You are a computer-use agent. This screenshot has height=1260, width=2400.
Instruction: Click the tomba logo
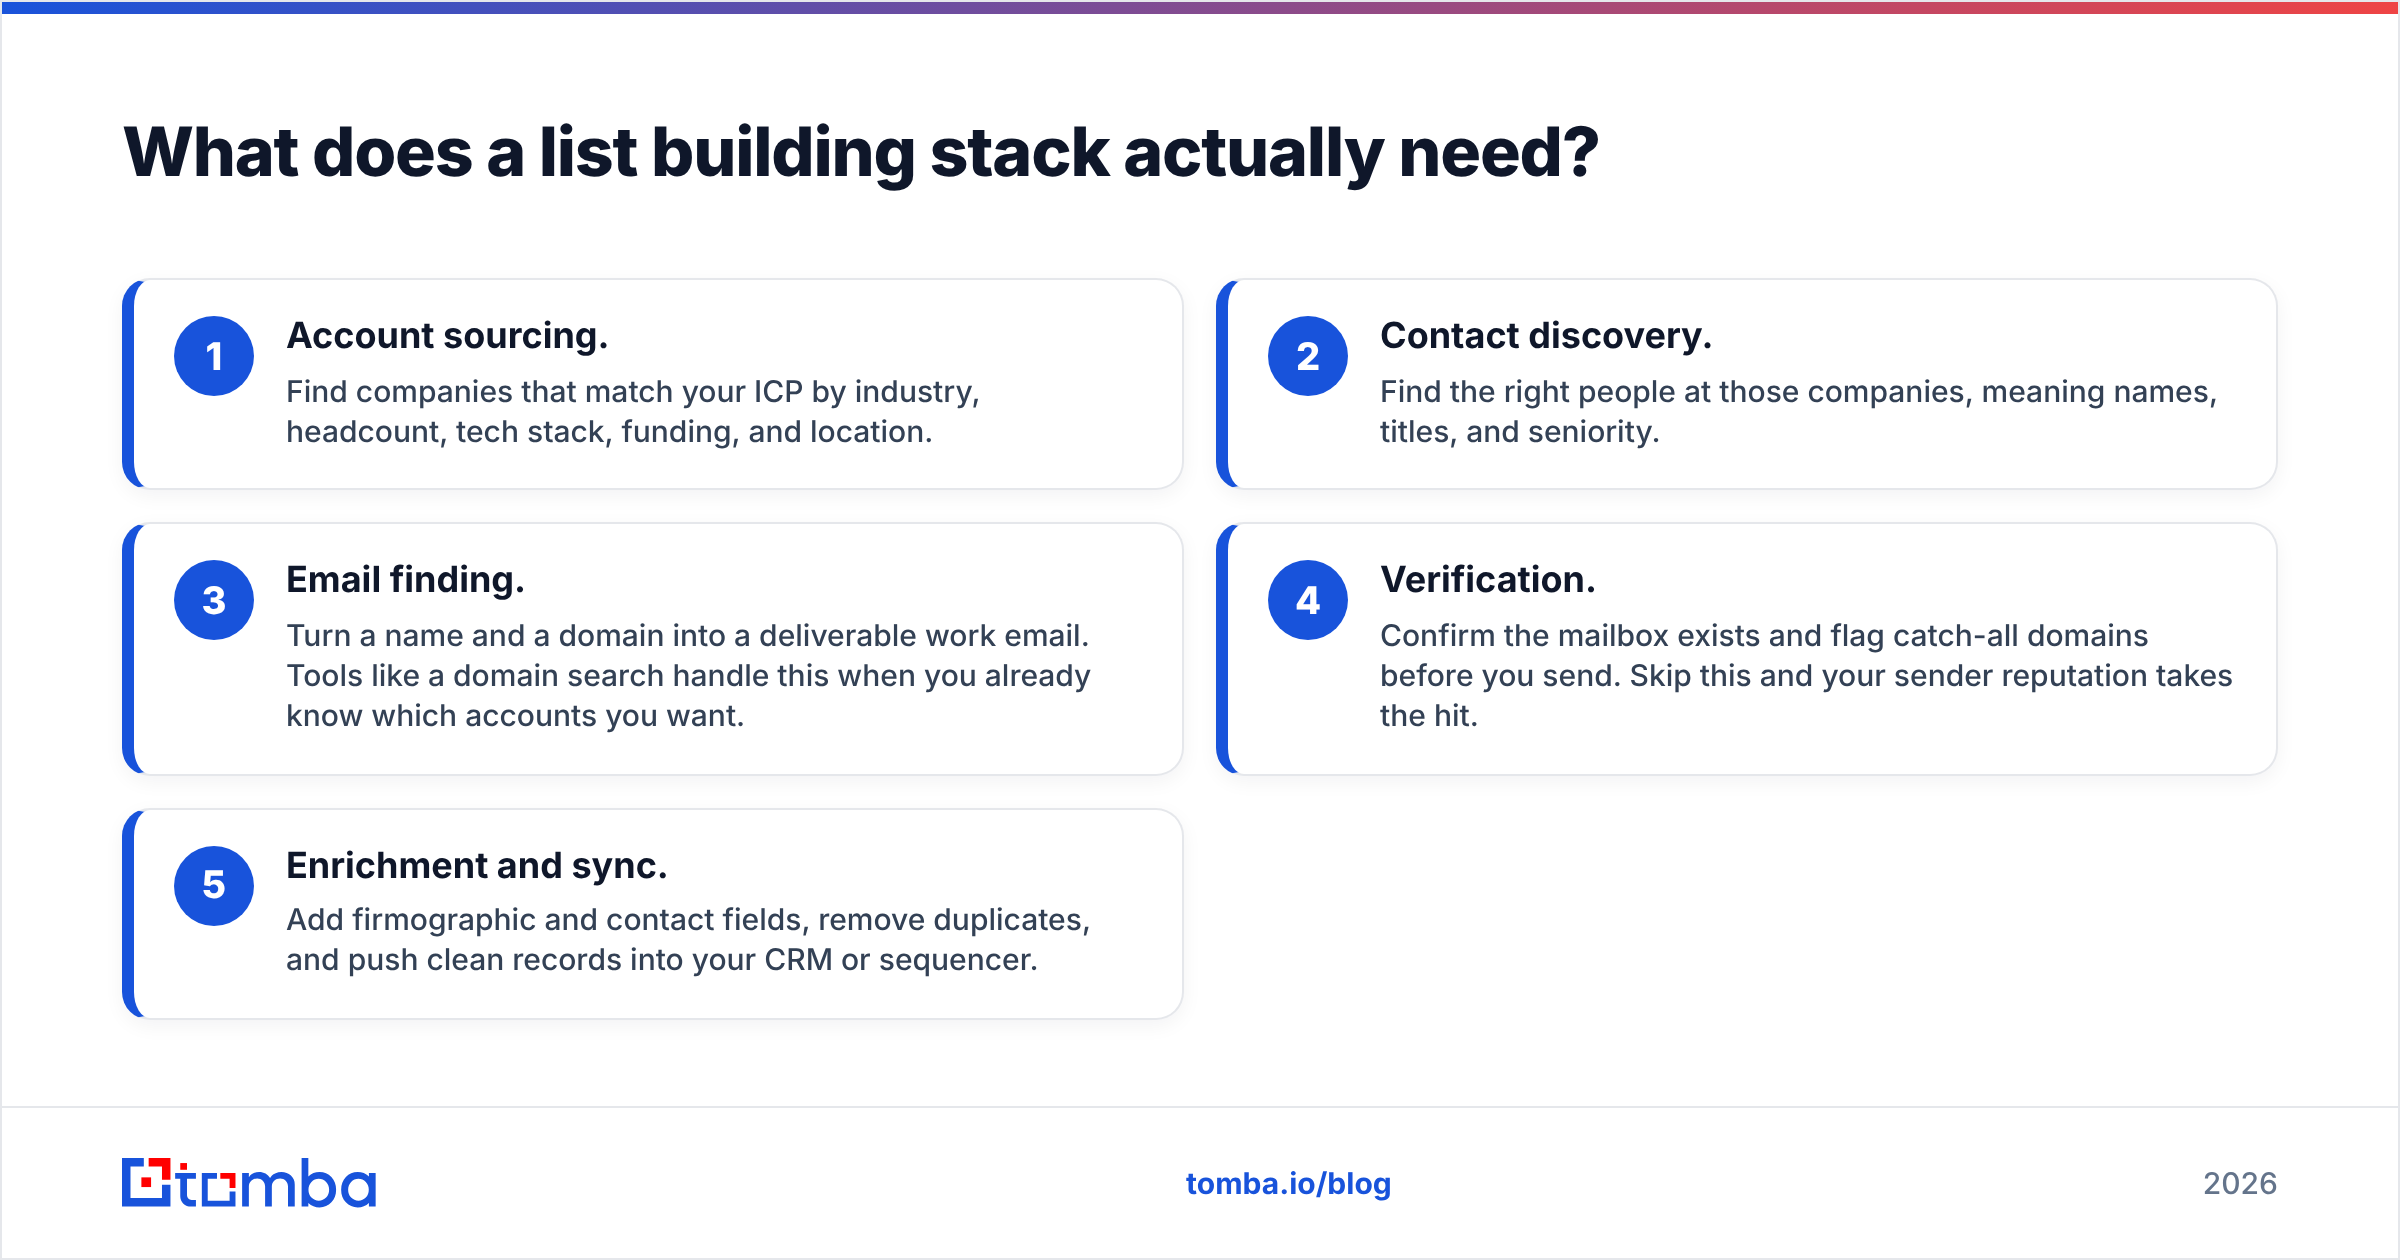pos(249,1183)
